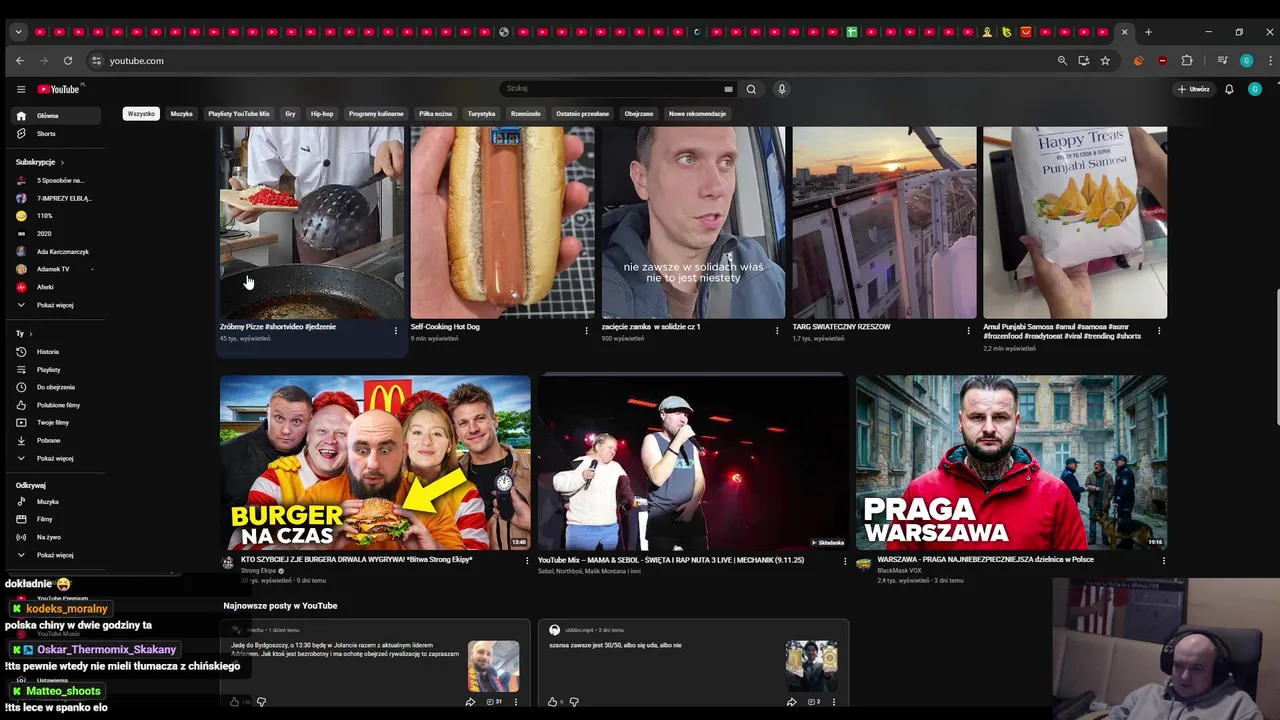Open the YouTube hamburger guide menu
The height and width of the screenshot is (720, 1280).
click(x=21, y=89)
